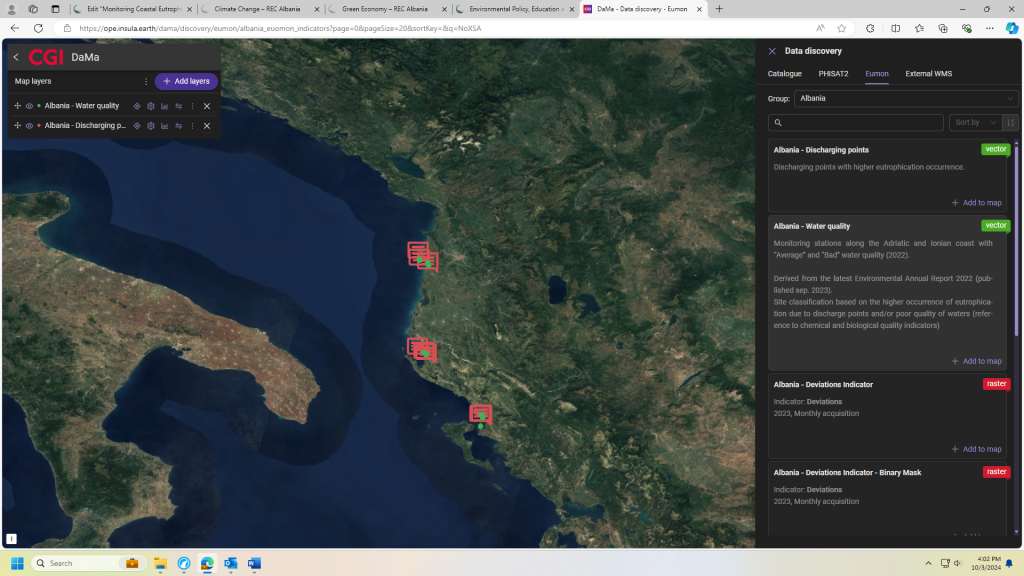Click swap arrows icon on Discharging points layer
1024x576 pixels.
pyautogui.click(x=179, y=126)
